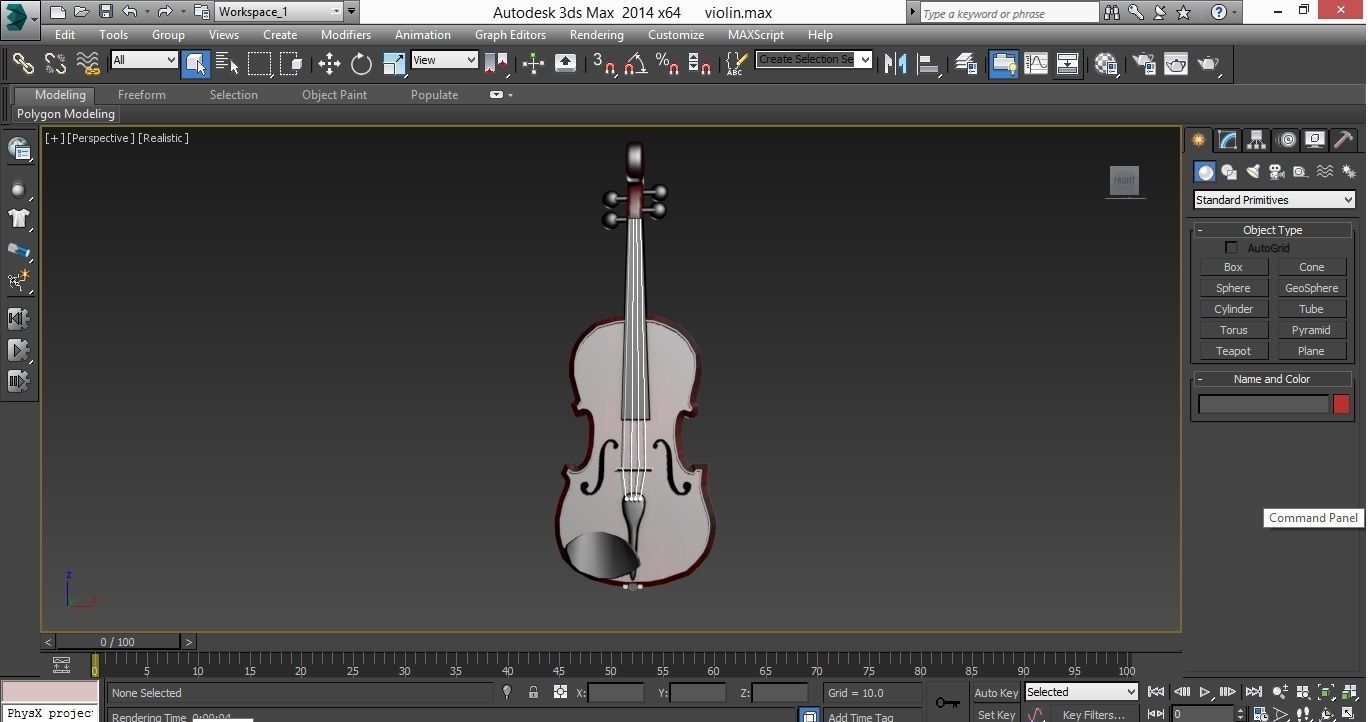Switch to Object Paint ribbon tab
Image resolution: width=1368 pixels, height=722 pixels.
pos(334,95)
